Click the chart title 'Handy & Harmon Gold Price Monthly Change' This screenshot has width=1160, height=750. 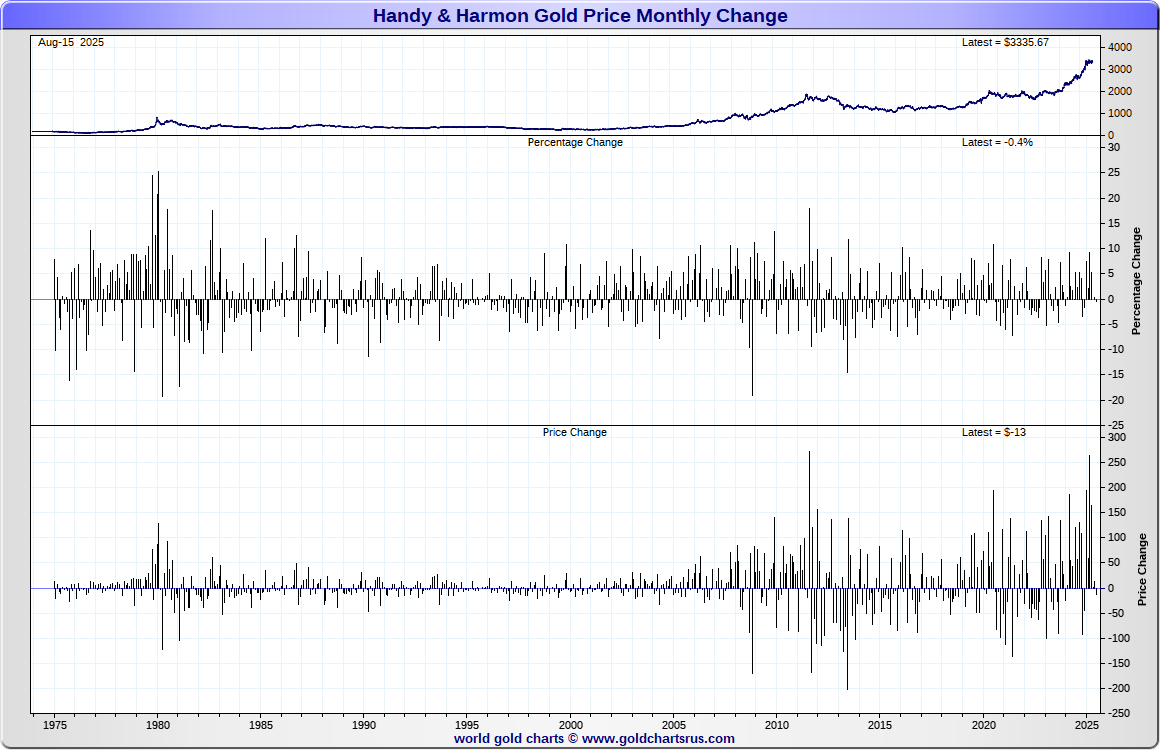[580, 16]
